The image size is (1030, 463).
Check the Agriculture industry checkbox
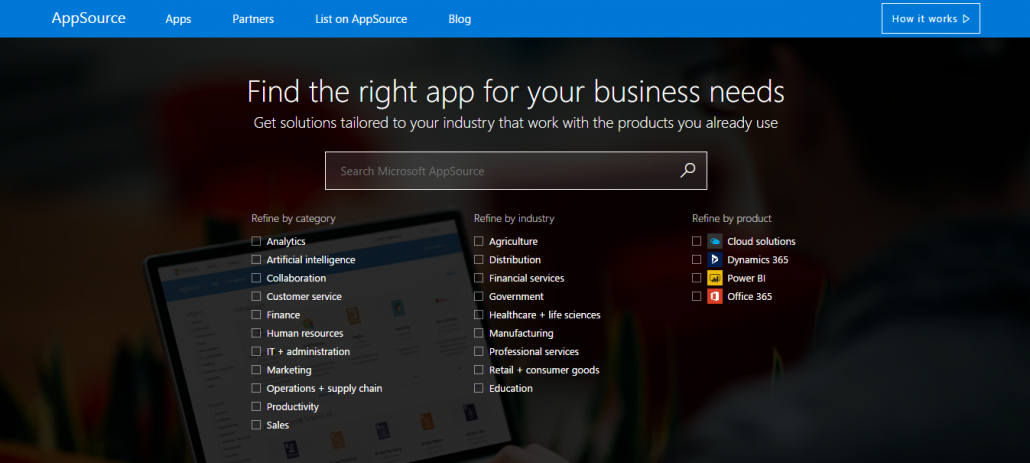(x=479, y=241)
